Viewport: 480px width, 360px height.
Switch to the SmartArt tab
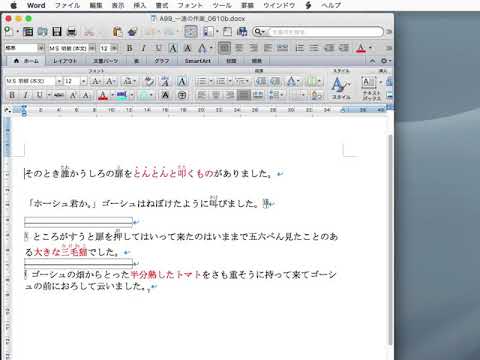coord(197,61)
